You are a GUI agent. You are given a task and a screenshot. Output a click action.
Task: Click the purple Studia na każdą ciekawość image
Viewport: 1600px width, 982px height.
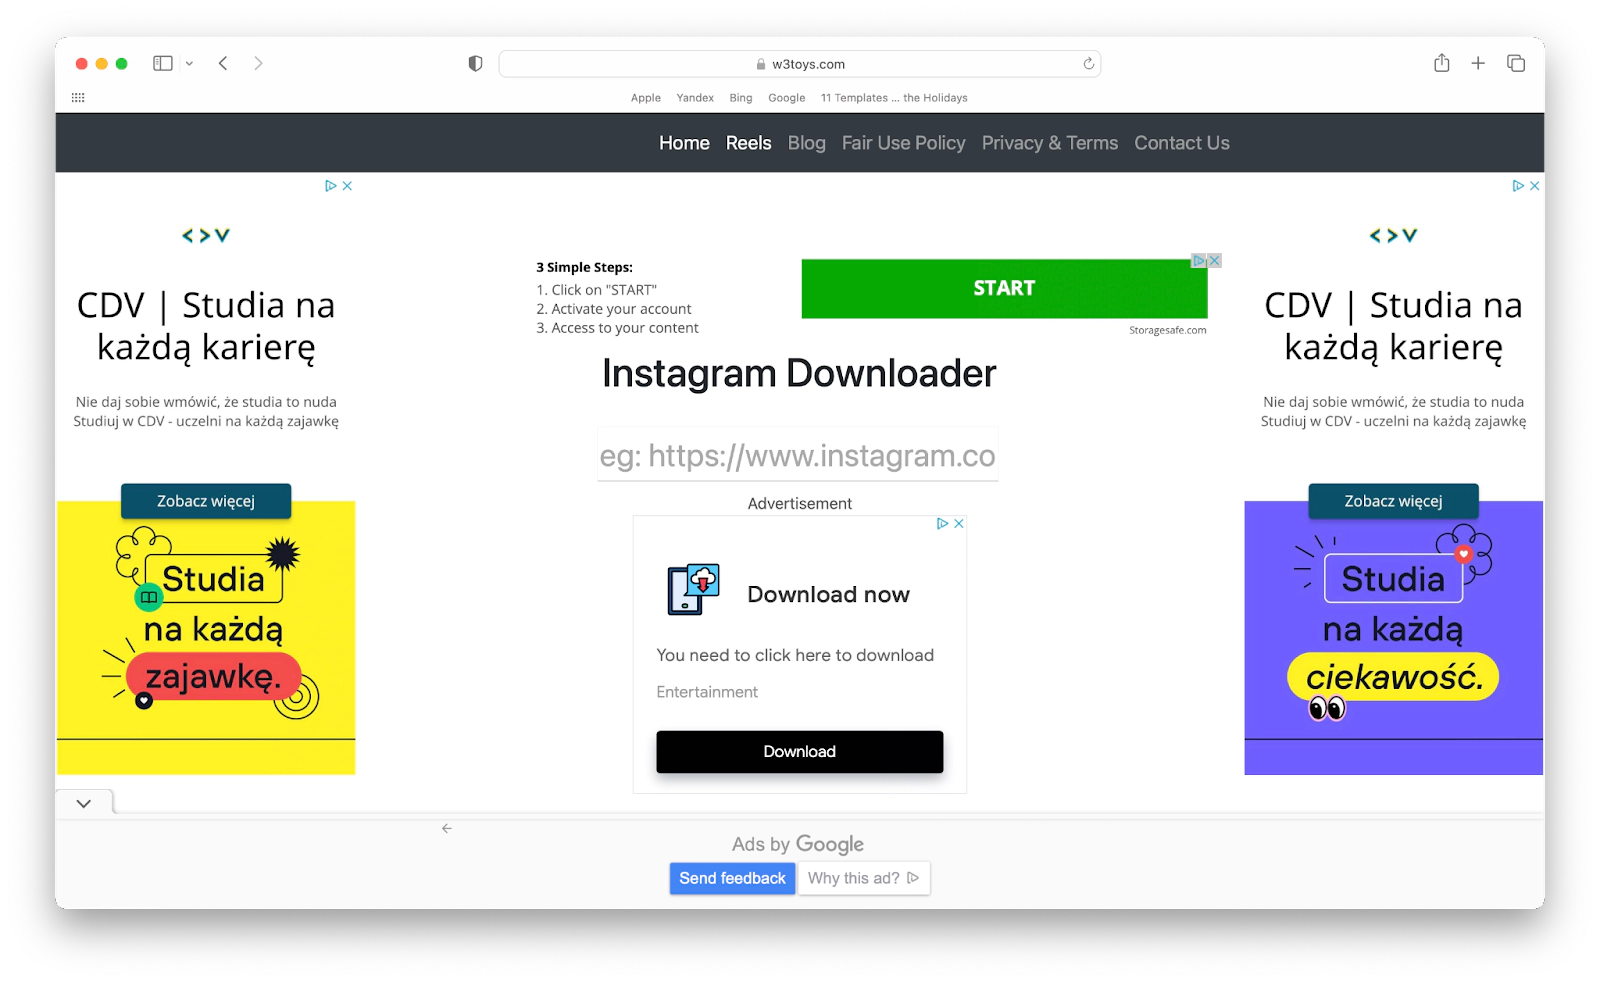point(1393,638)
